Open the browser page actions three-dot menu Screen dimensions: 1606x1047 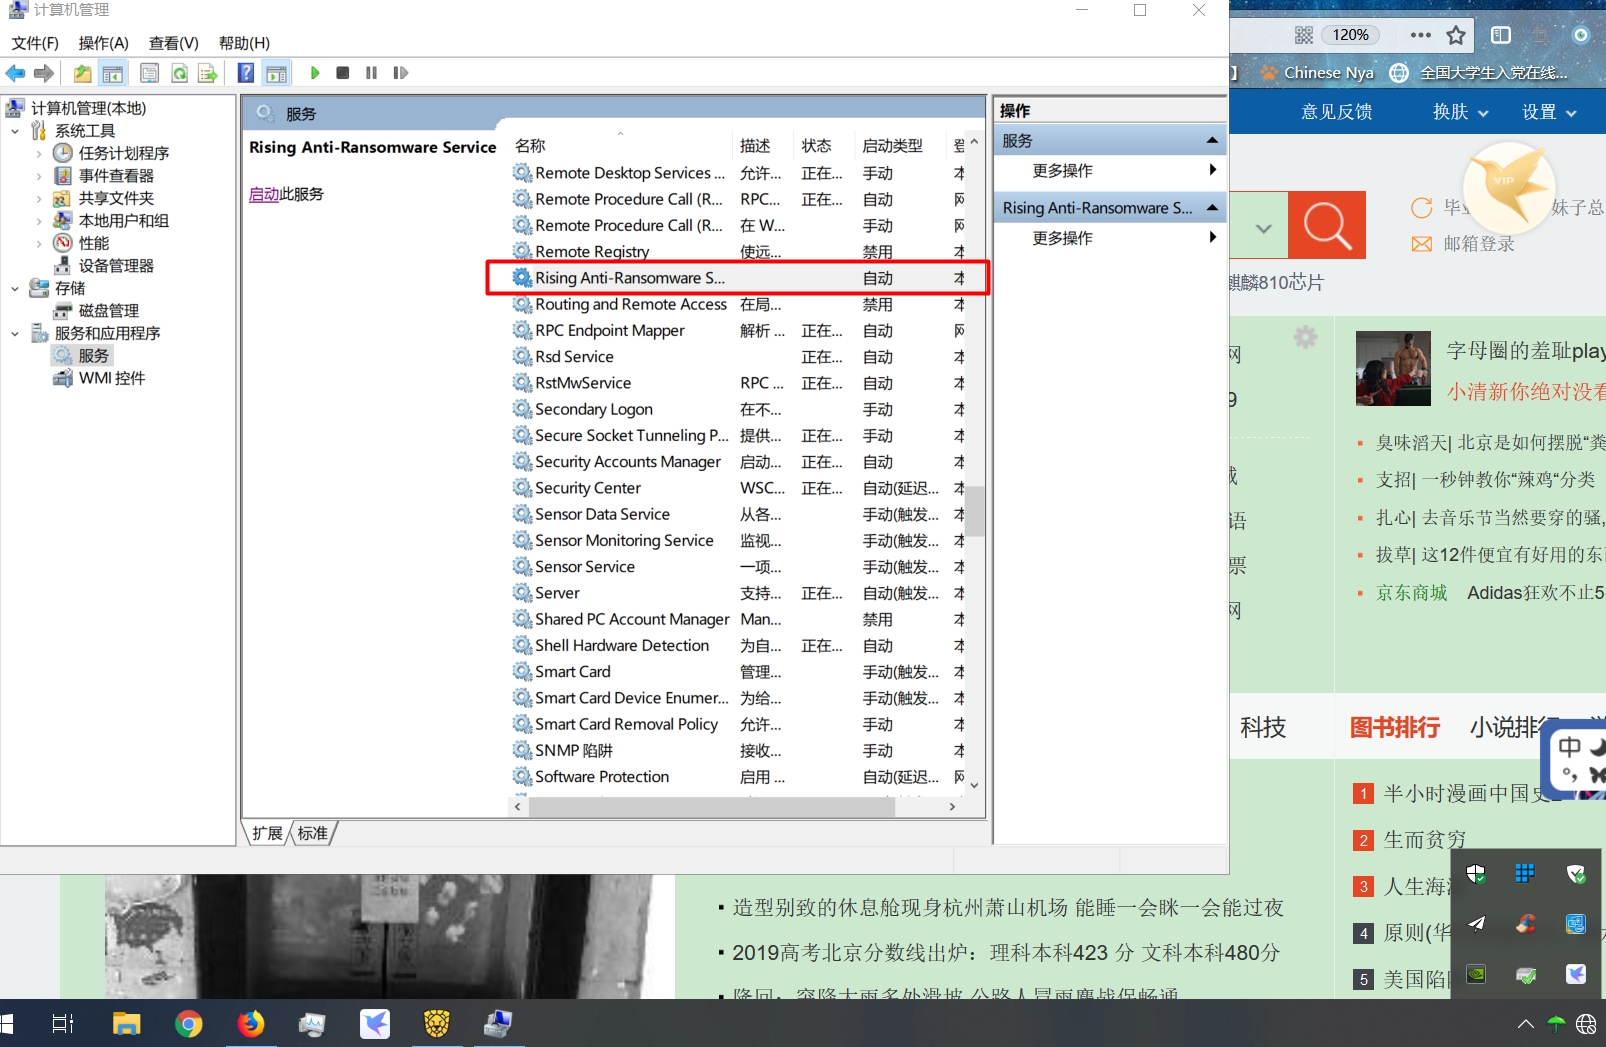1420,35
